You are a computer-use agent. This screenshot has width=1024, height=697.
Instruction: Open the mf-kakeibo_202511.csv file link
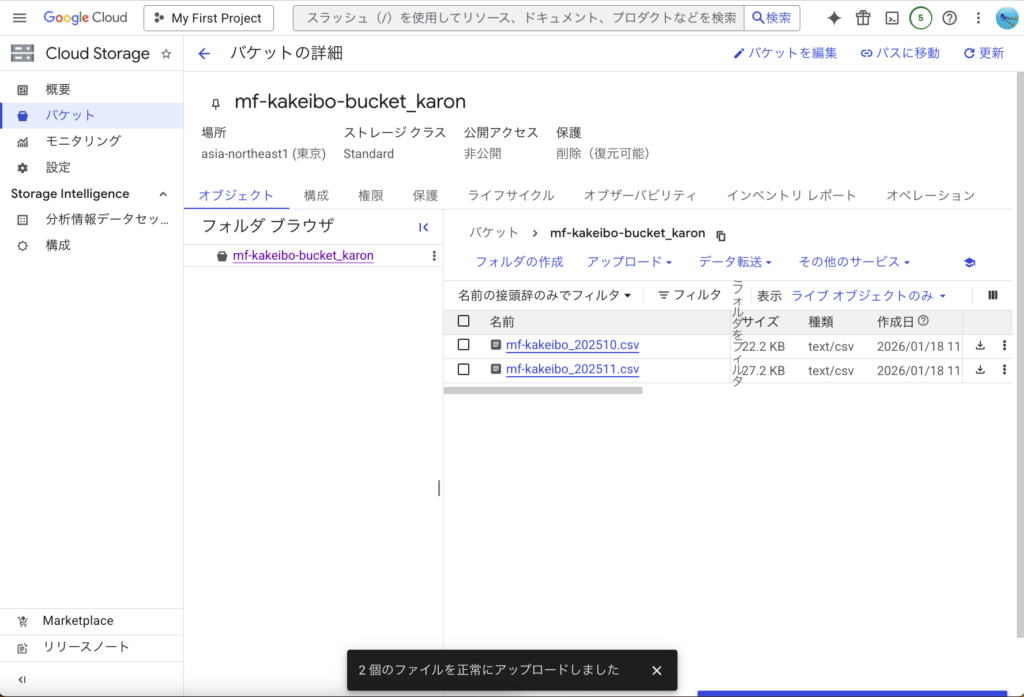[572, 369]
